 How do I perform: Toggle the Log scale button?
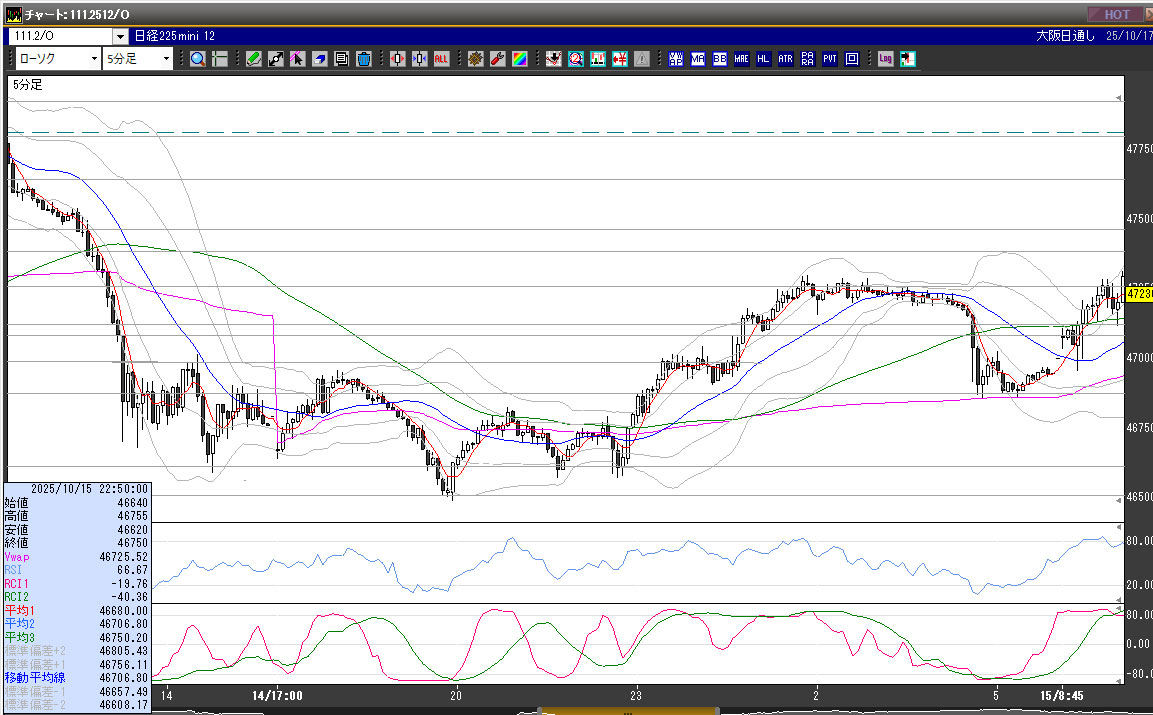pos(885,59)
